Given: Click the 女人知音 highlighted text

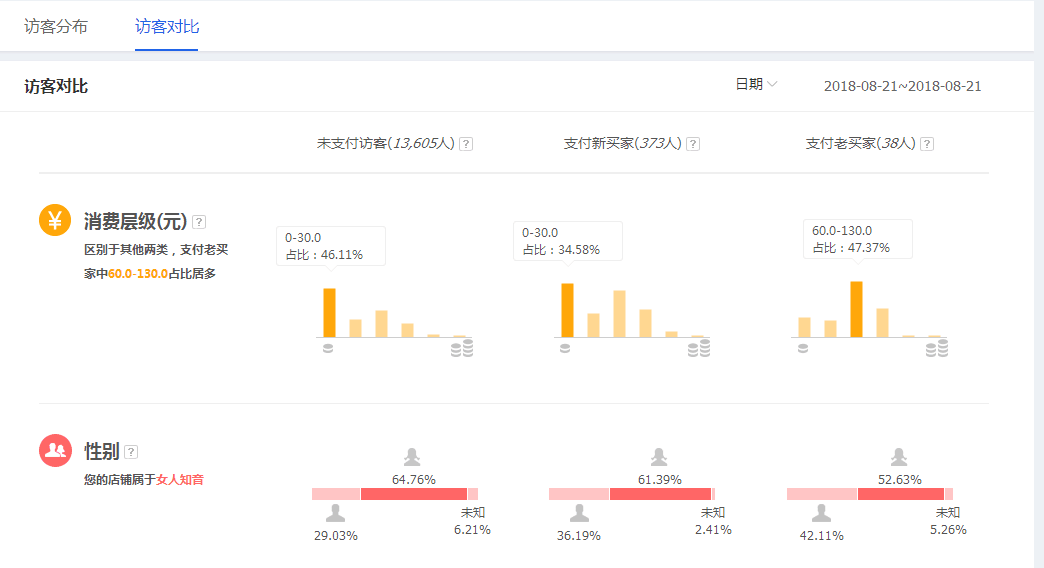Looking at the screenshot, I should click(x=180, y=480).
